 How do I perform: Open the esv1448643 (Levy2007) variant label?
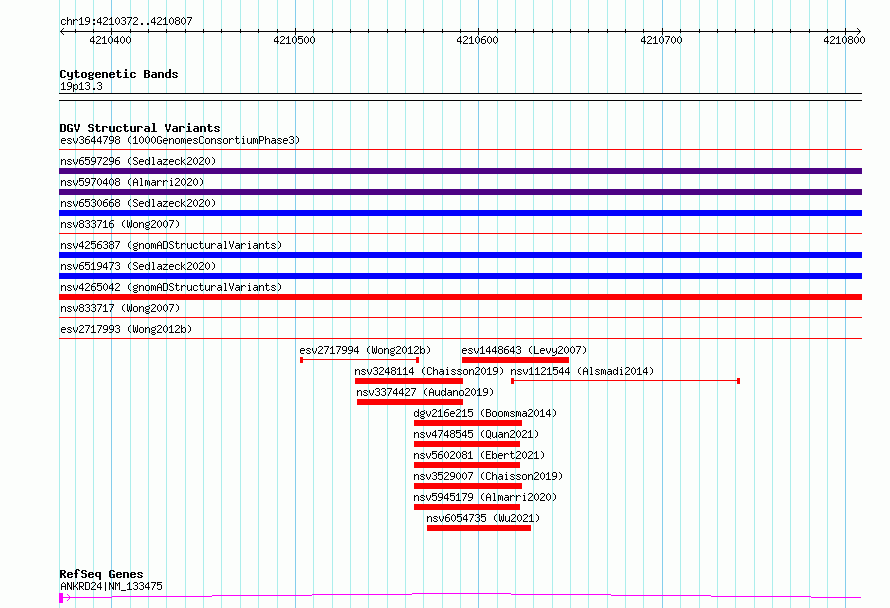click(524, 350)
